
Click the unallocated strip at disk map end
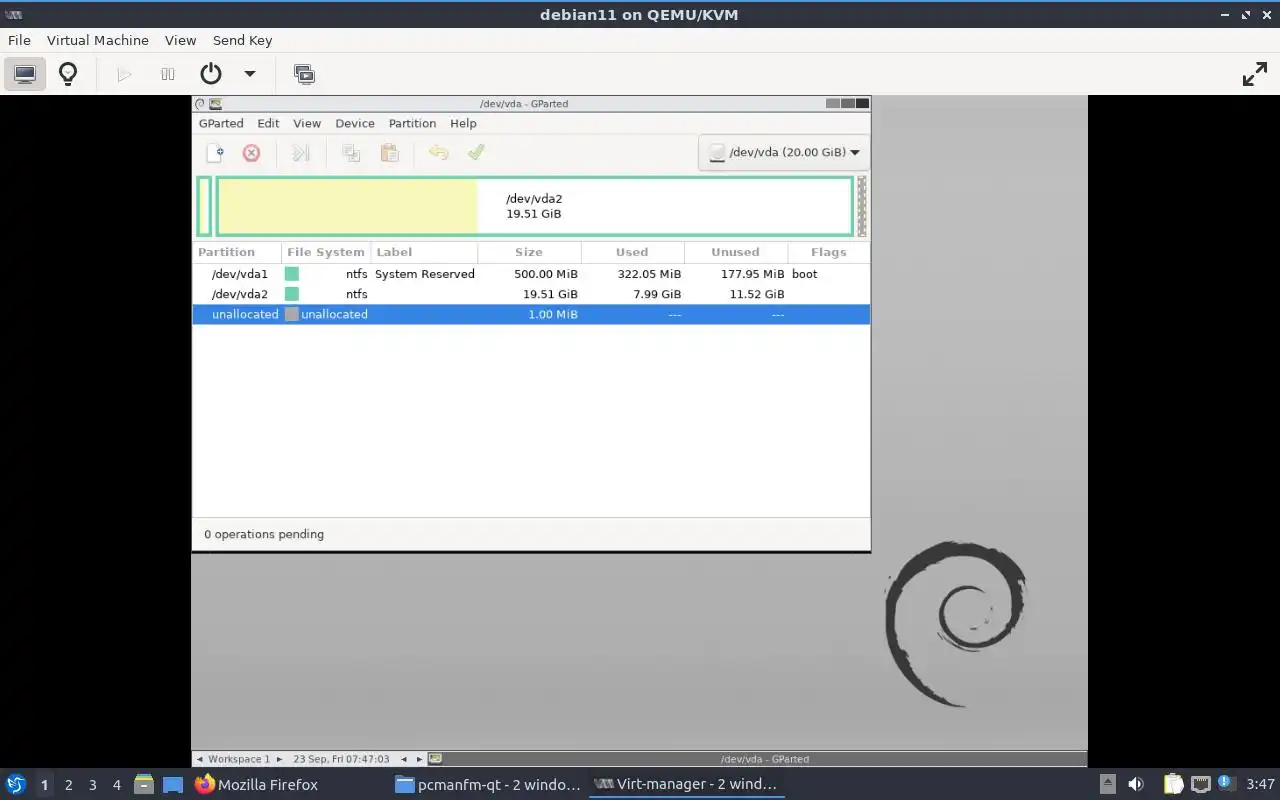click(x=862, y=206)
